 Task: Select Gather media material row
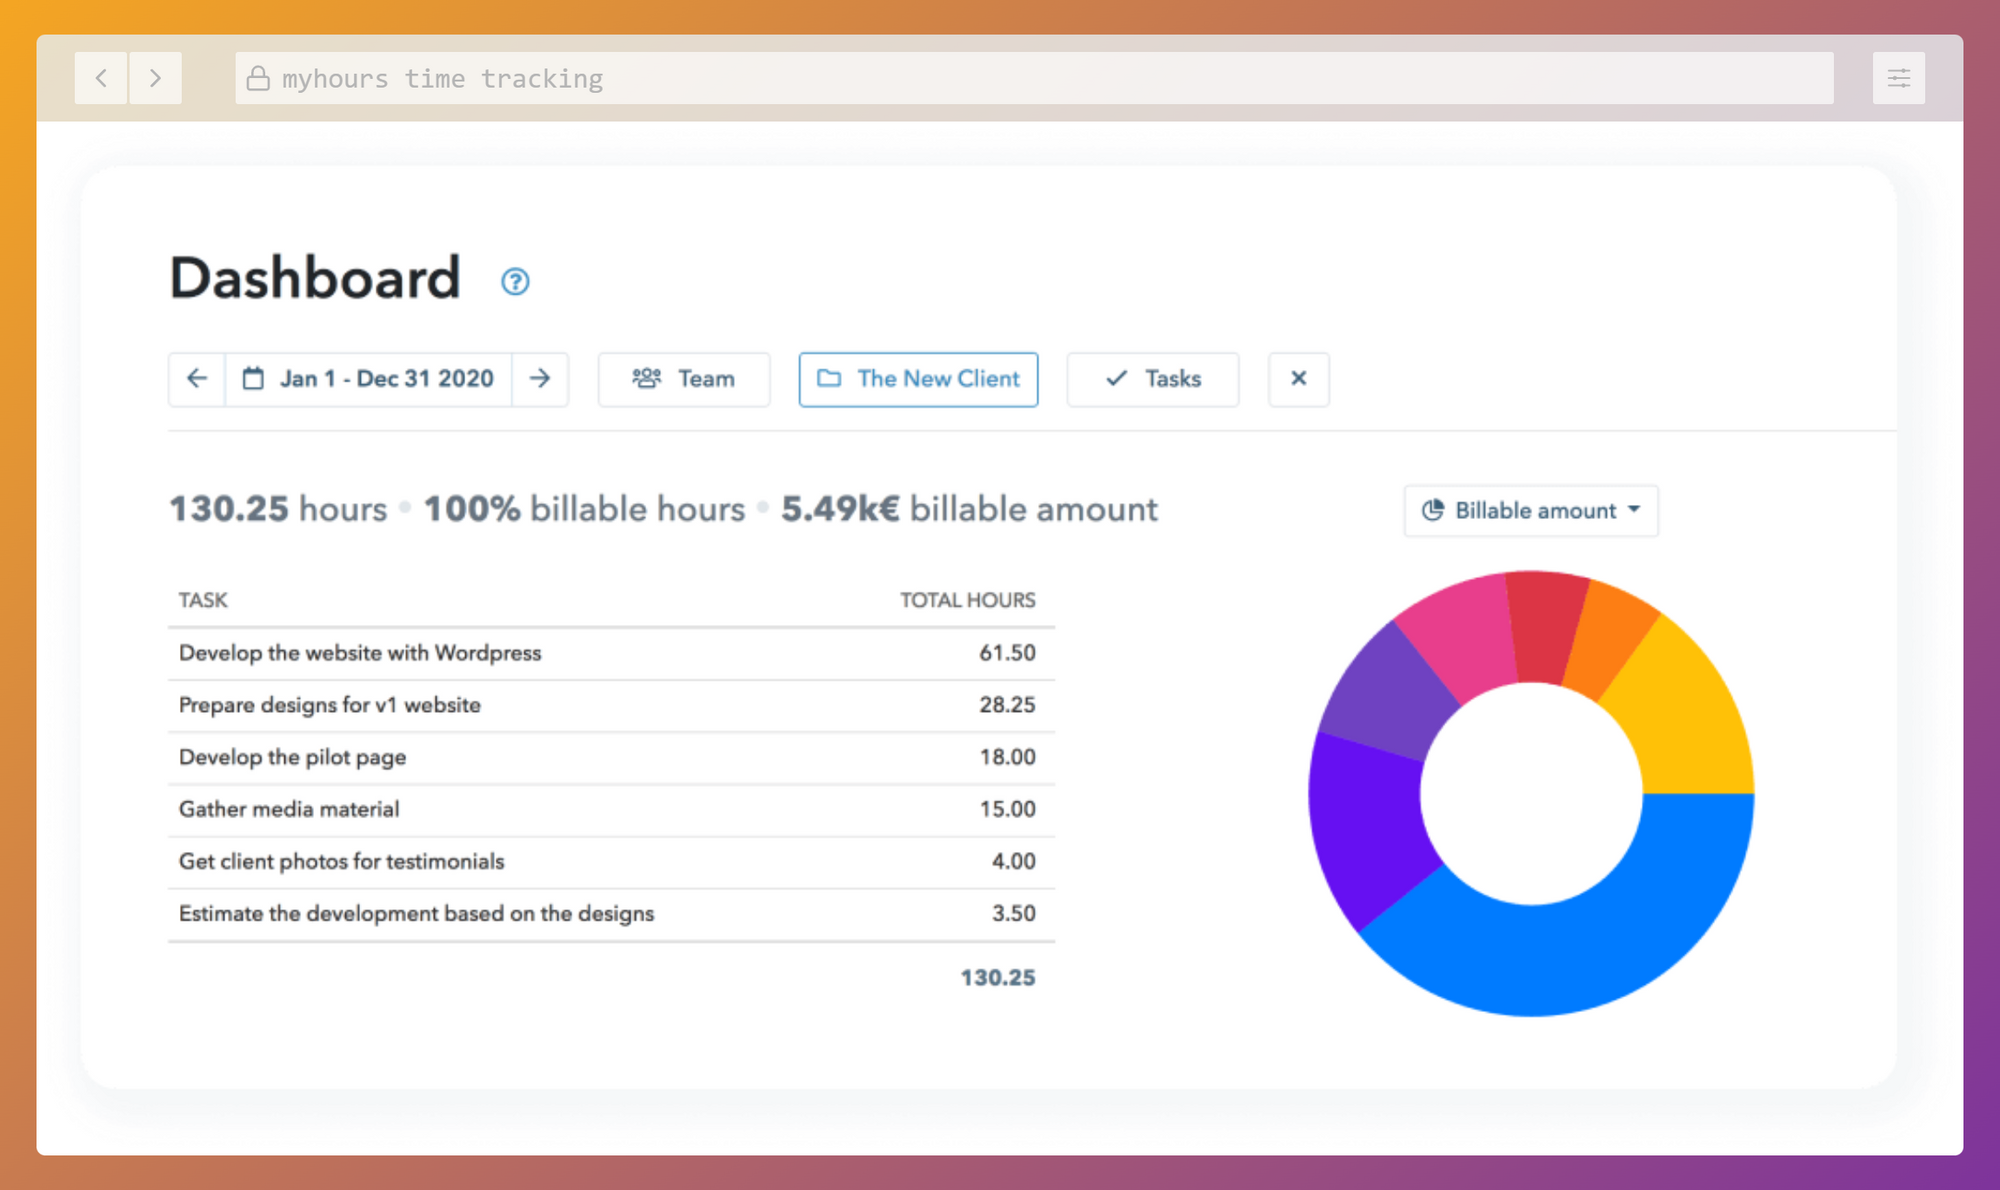click(x=611, y=809)
